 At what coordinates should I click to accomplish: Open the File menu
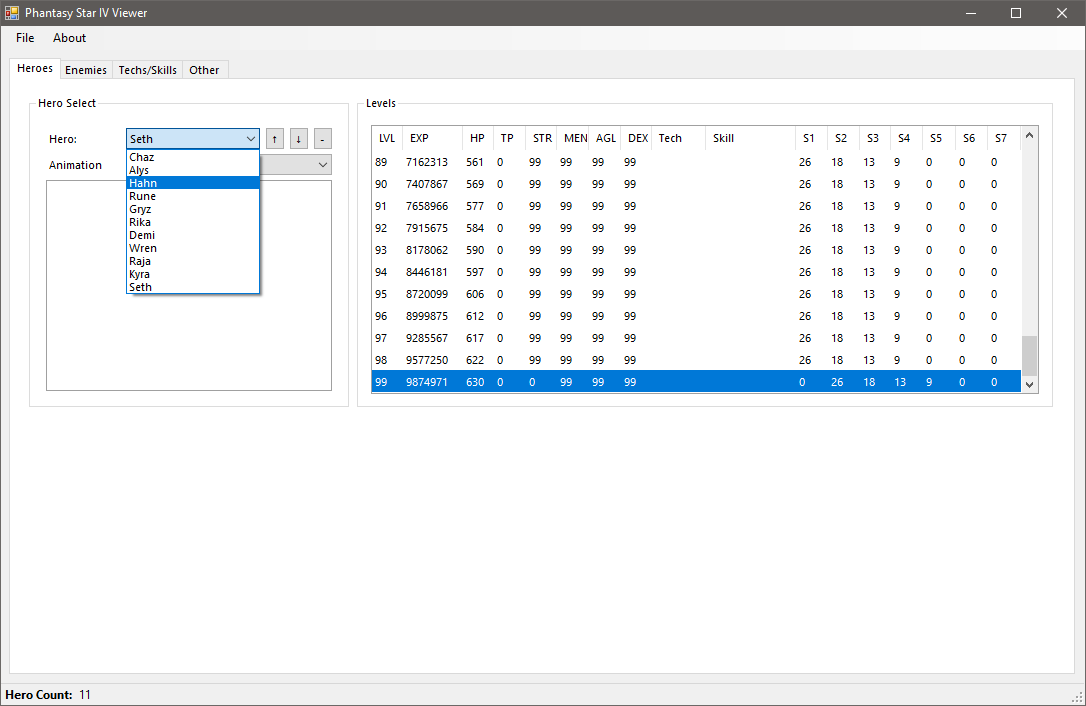25,38
